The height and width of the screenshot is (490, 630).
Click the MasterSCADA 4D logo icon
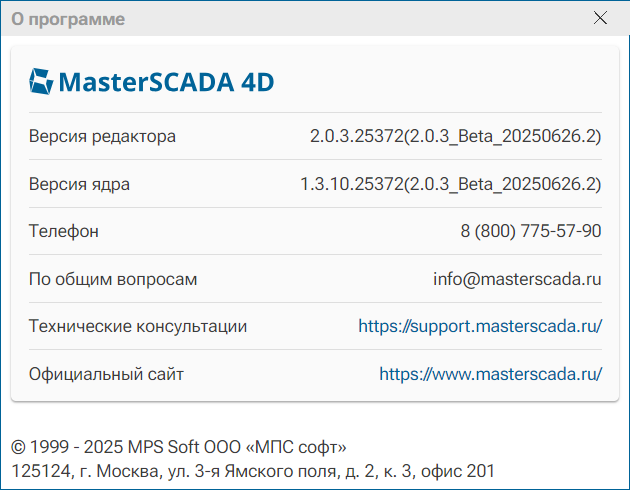41,82
